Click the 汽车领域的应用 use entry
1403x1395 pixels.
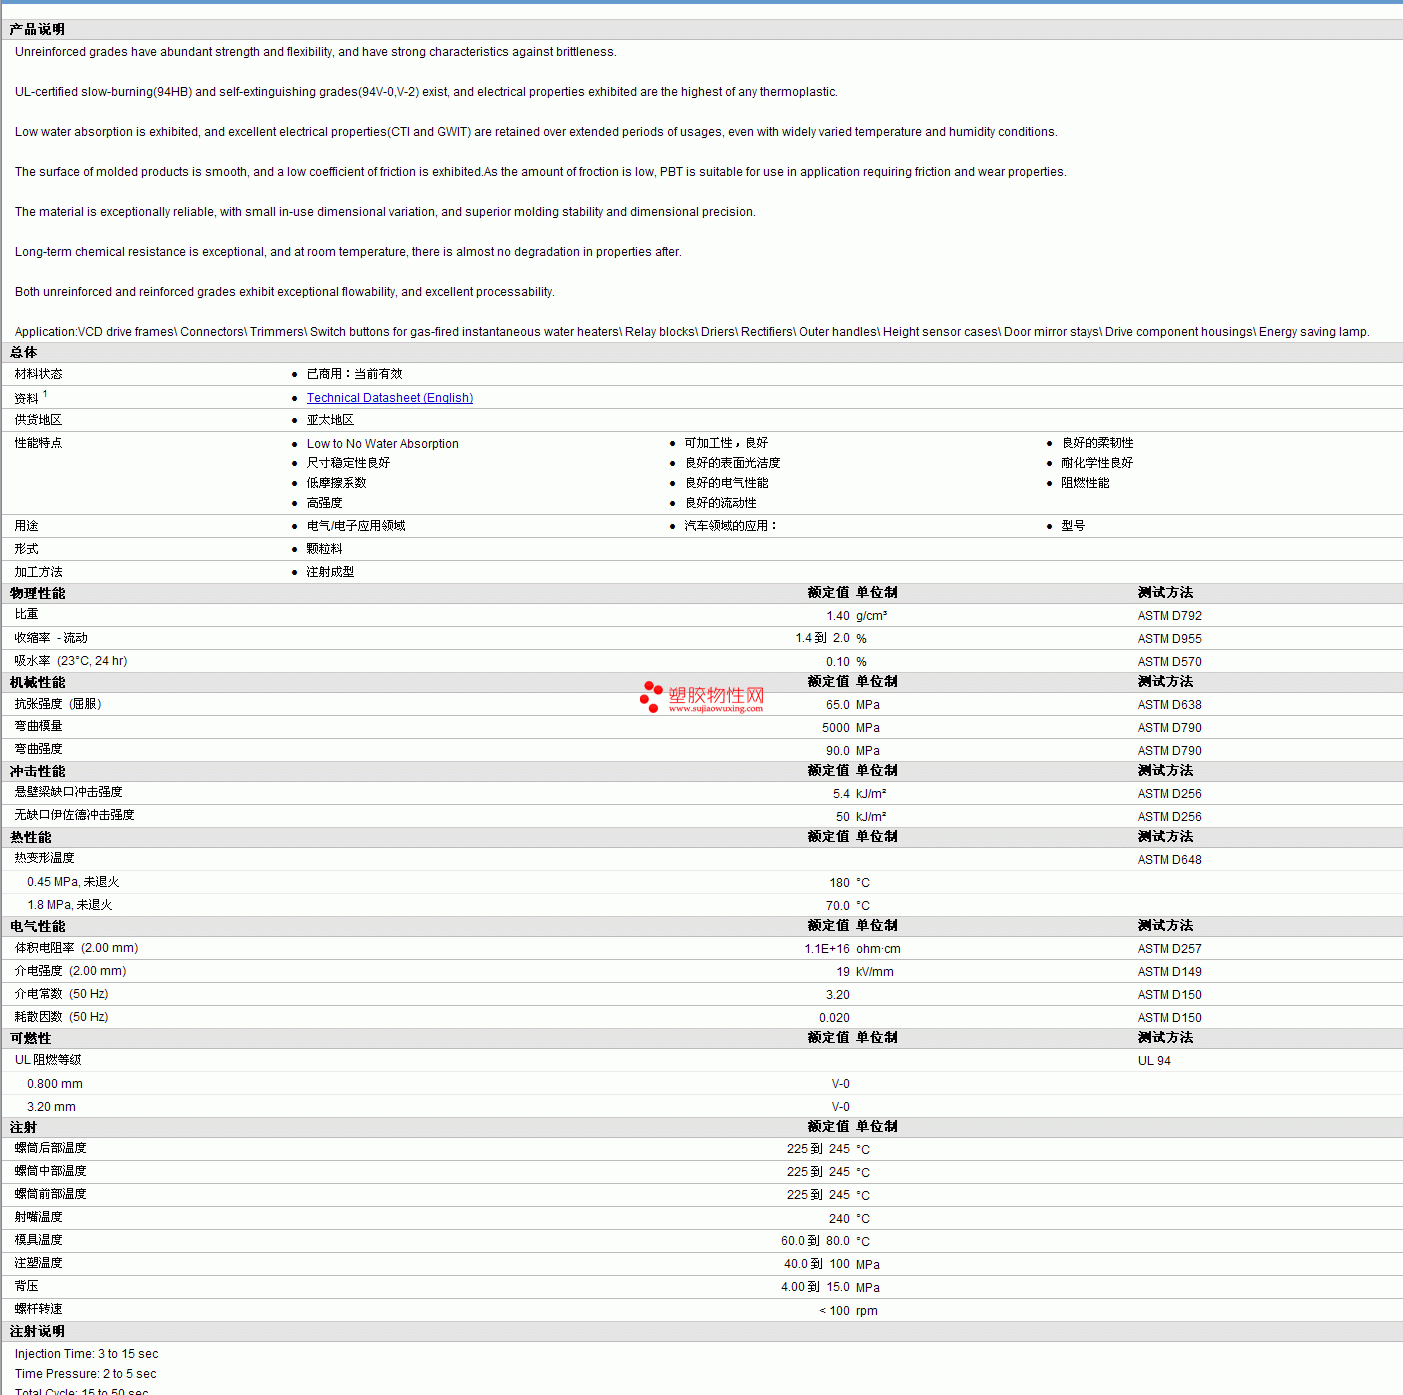coord(730,526)
